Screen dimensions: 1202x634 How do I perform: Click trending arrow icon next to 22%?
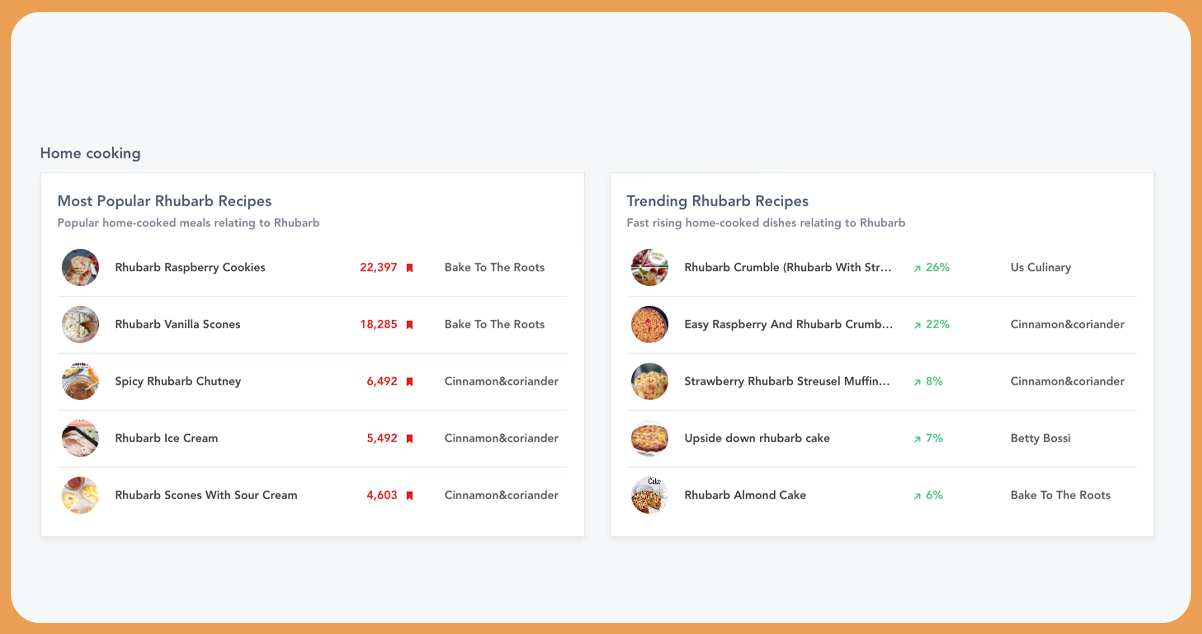point(917,325)
